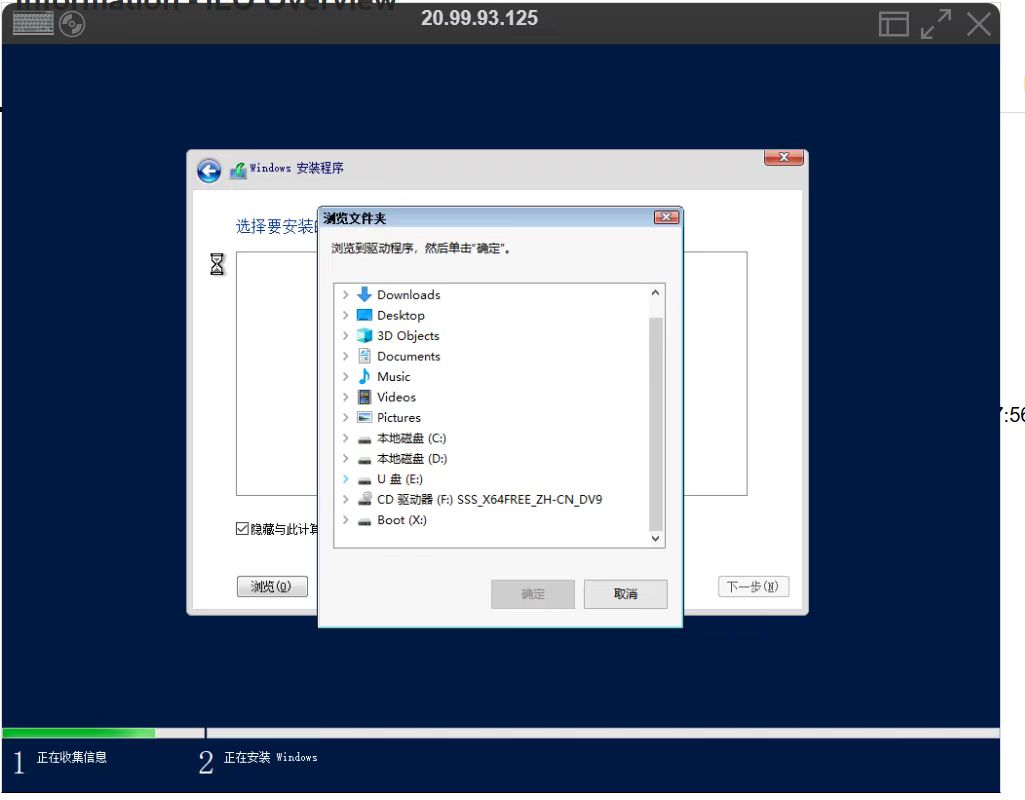Select CD 驱动器 (F:) SSS_X64FREE_ZH-CN_DV9
1025x800 pixels.
point(490,499)
